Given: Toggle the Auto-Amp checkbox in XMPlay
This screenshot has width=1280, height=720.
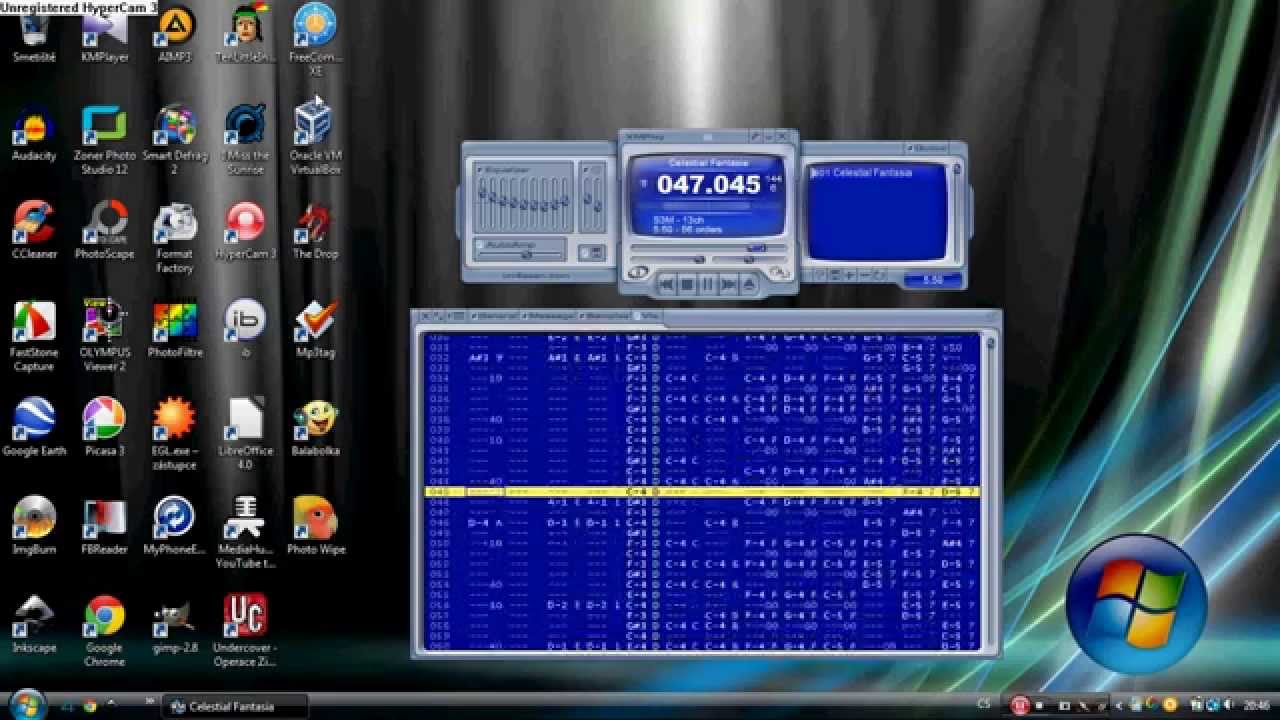Looking at the screenshot, I should 479,245.
